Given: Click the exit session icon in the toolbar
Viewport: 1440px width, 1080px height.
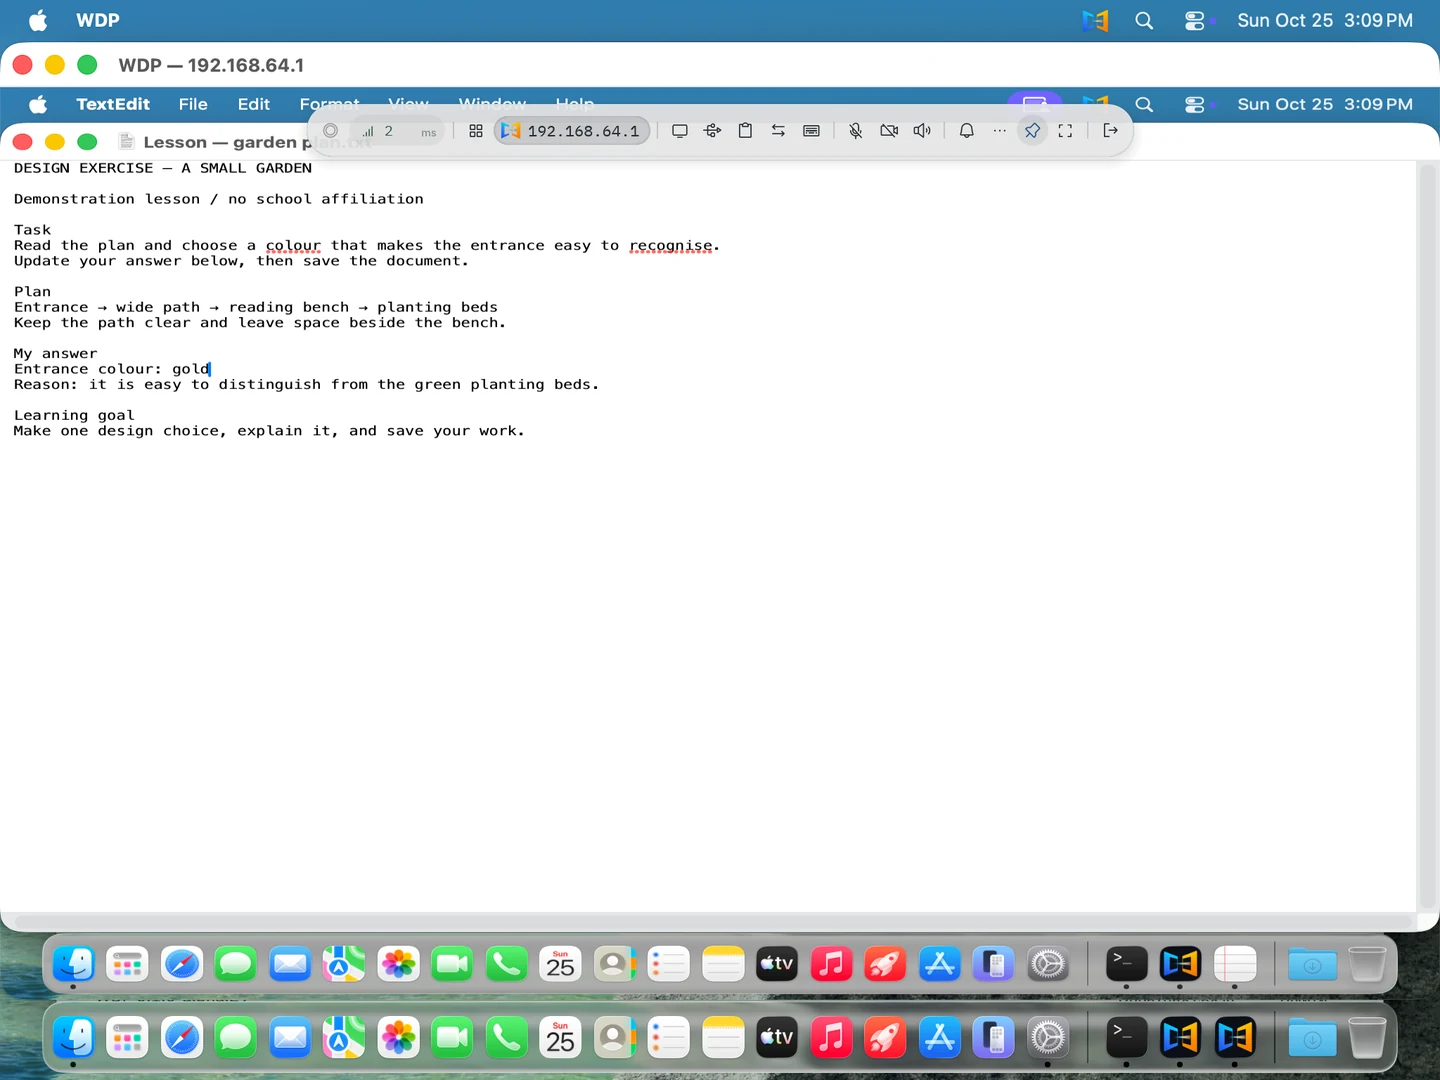Looking at the screenshot, I should [1110, 131].
